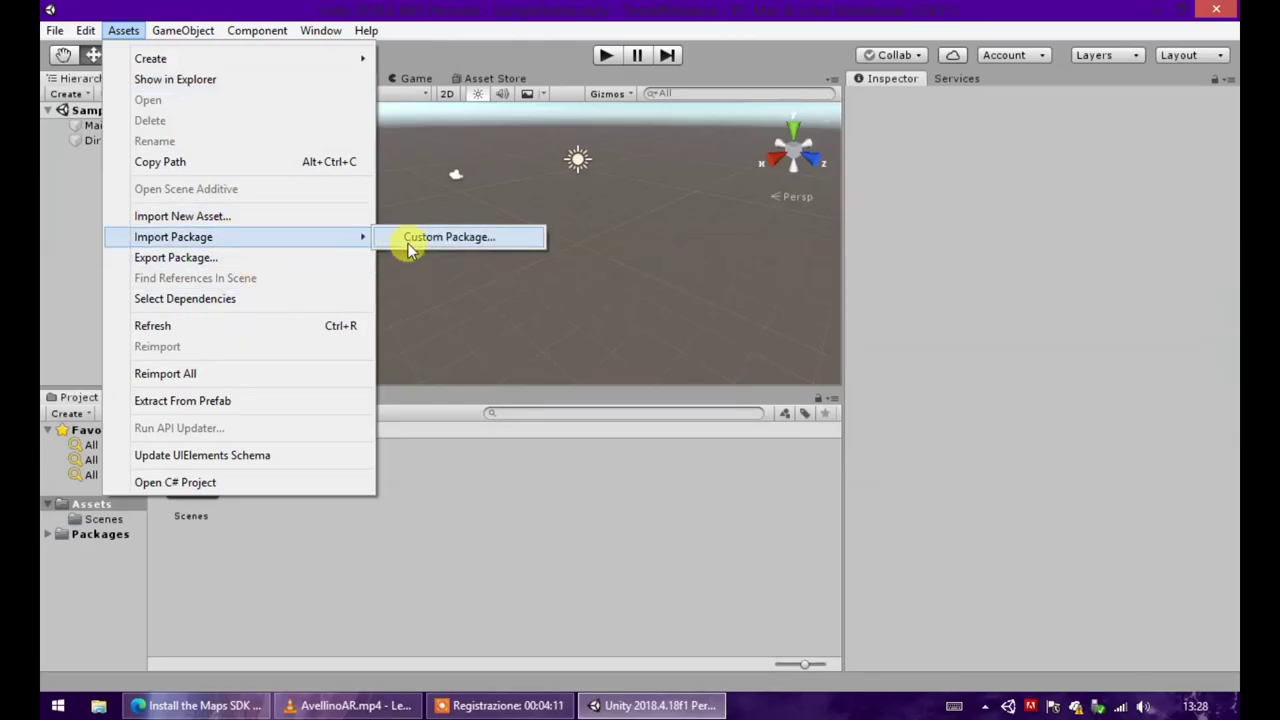This screenshot has height=720, width=1280.
Task: Toggle scene audio speaker icon
Action: click(x=502, y=94)
